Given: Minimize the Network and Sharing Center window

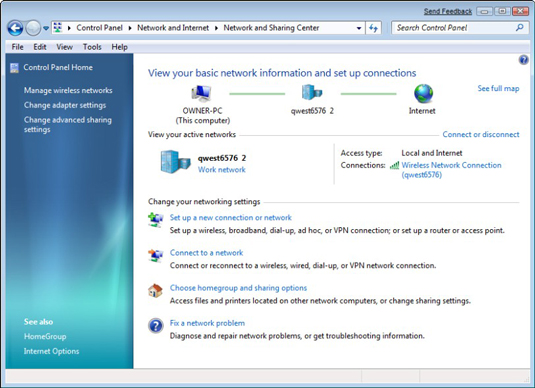Looking at the screenshot, I should (x=484, y=11).
